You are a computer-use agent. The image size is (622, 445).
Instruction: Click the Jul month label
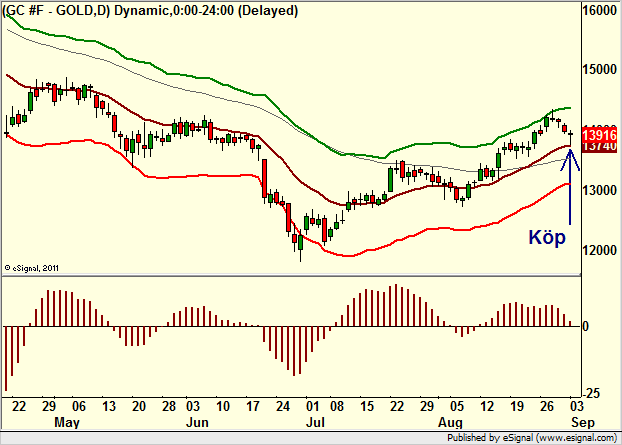(315, 422)
